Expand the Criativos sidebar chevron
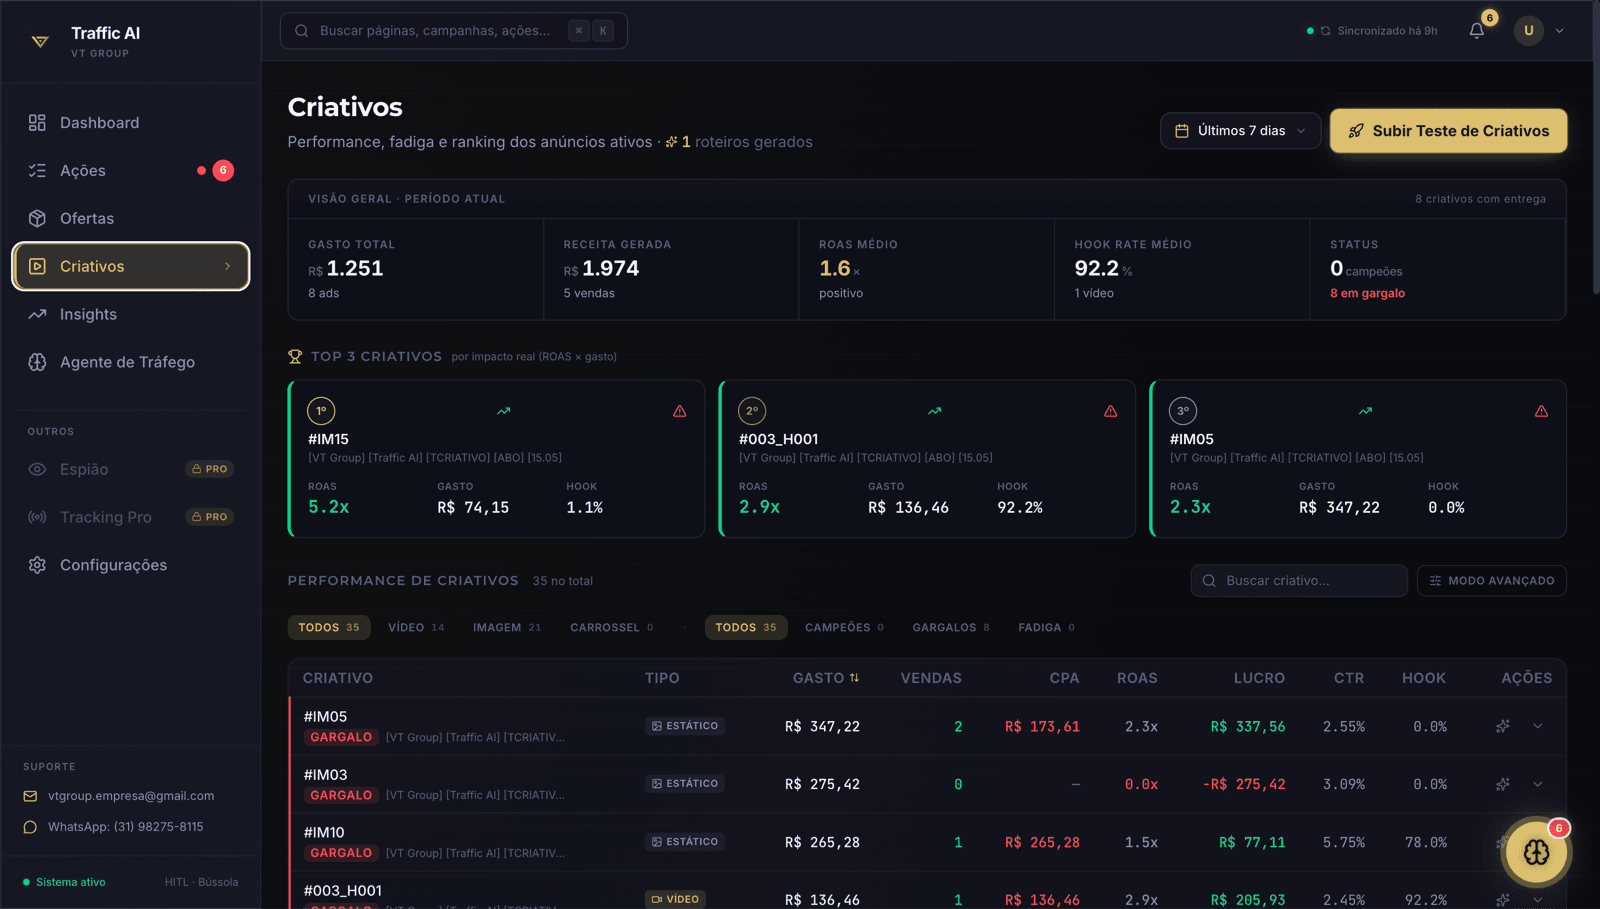 pyautogui.click(x=227, y=266)
